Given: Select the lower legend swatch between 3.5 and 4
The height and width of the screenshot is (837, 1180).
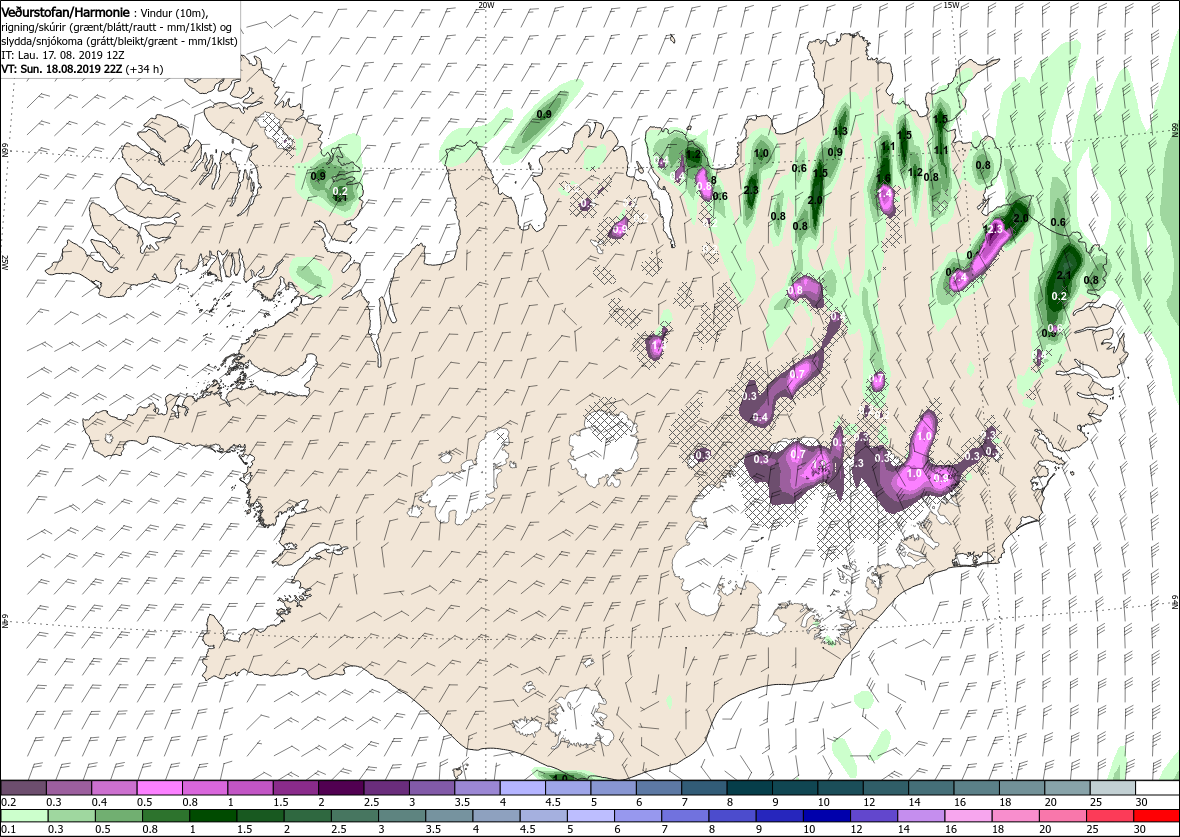Looking at the screenshot, I should tap(449, 817).
